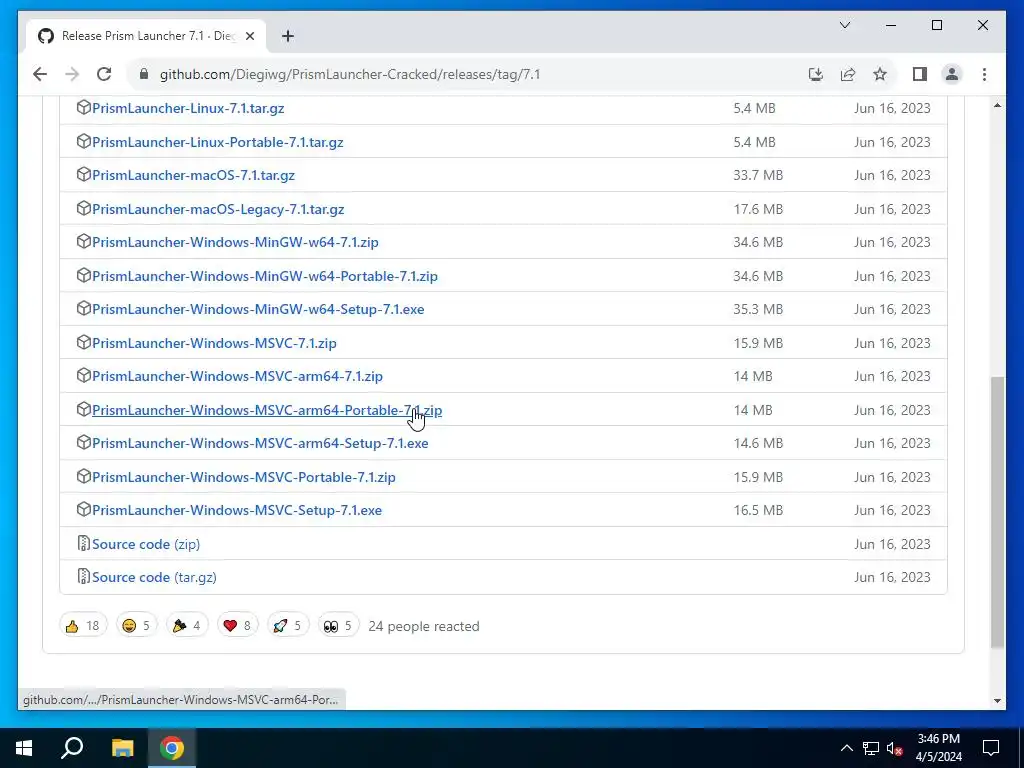Download PrismLauncher-Windows-MSVC-Setup-7.1.exe
This screenshot has height=768, width=1024.
click(x=237, y=511)
